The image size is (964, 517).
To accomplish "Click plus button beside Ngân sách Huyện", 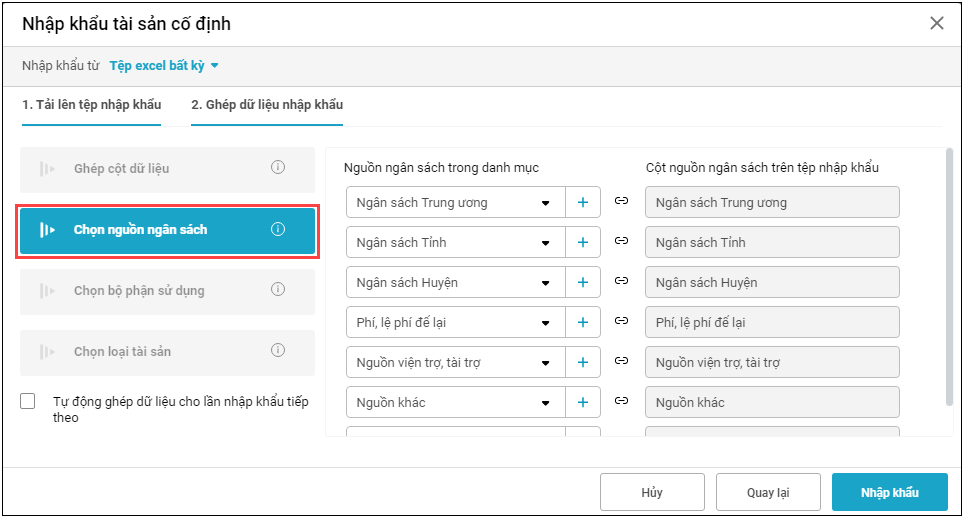I will tap(582, 283).
